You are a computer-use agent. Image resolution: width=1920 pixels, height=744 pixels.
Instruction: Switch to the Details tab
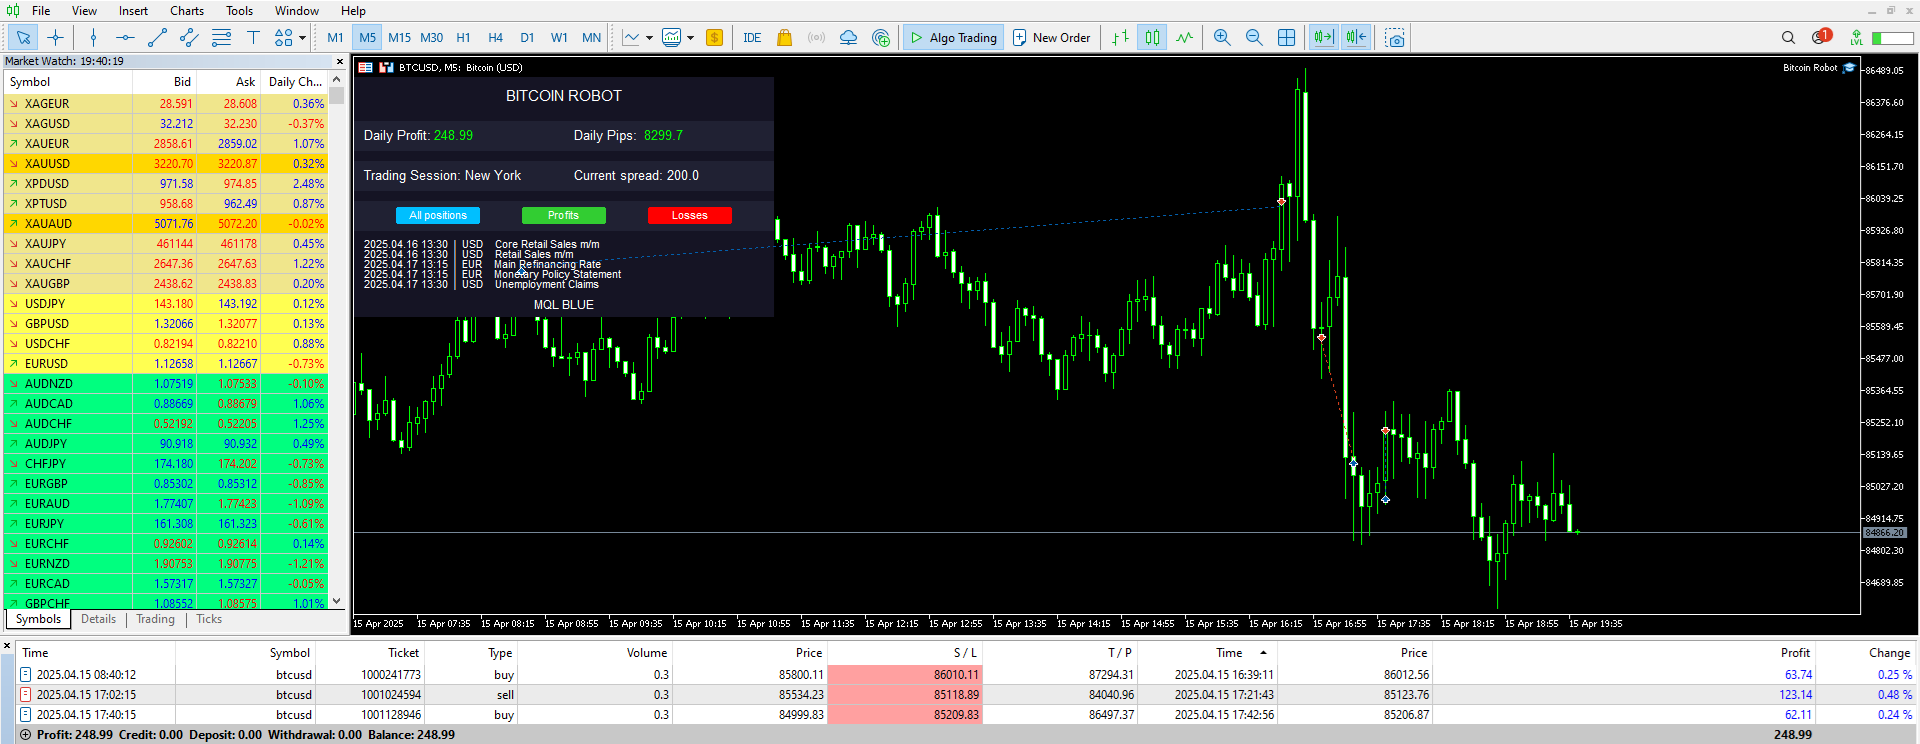point(98,620)
